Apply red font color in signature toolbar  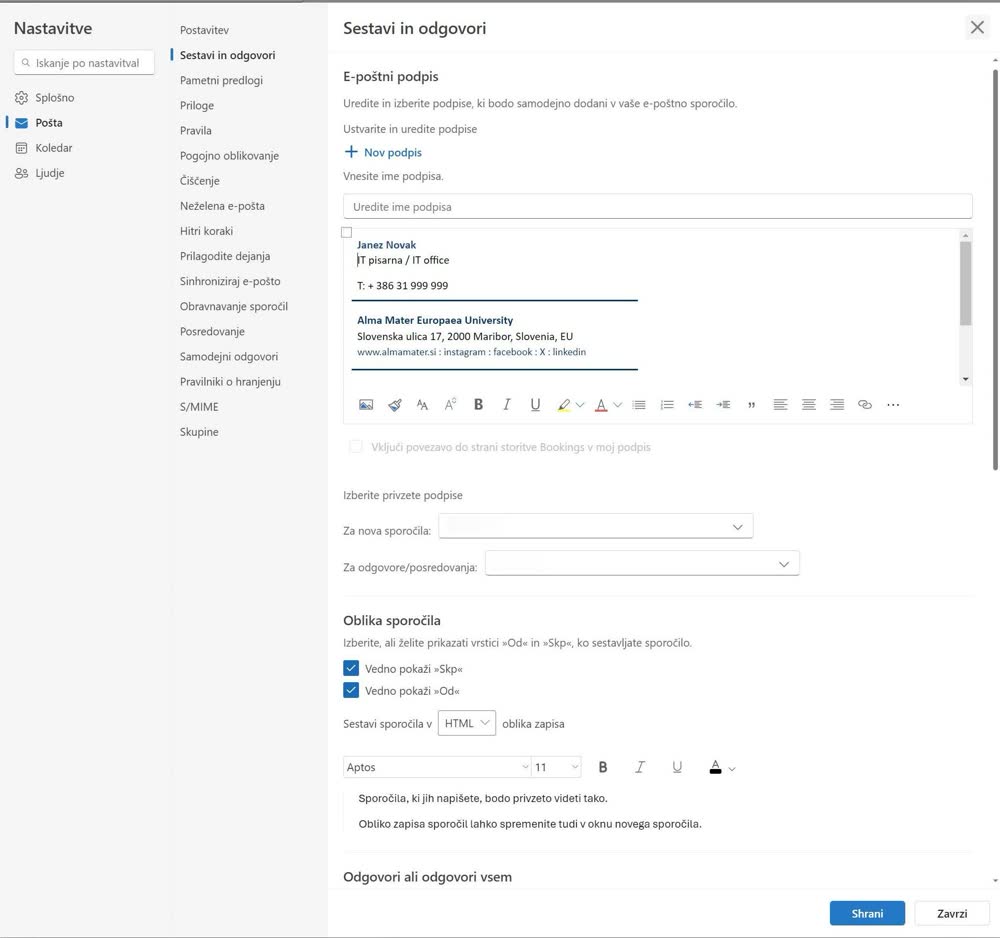[601, 405]
